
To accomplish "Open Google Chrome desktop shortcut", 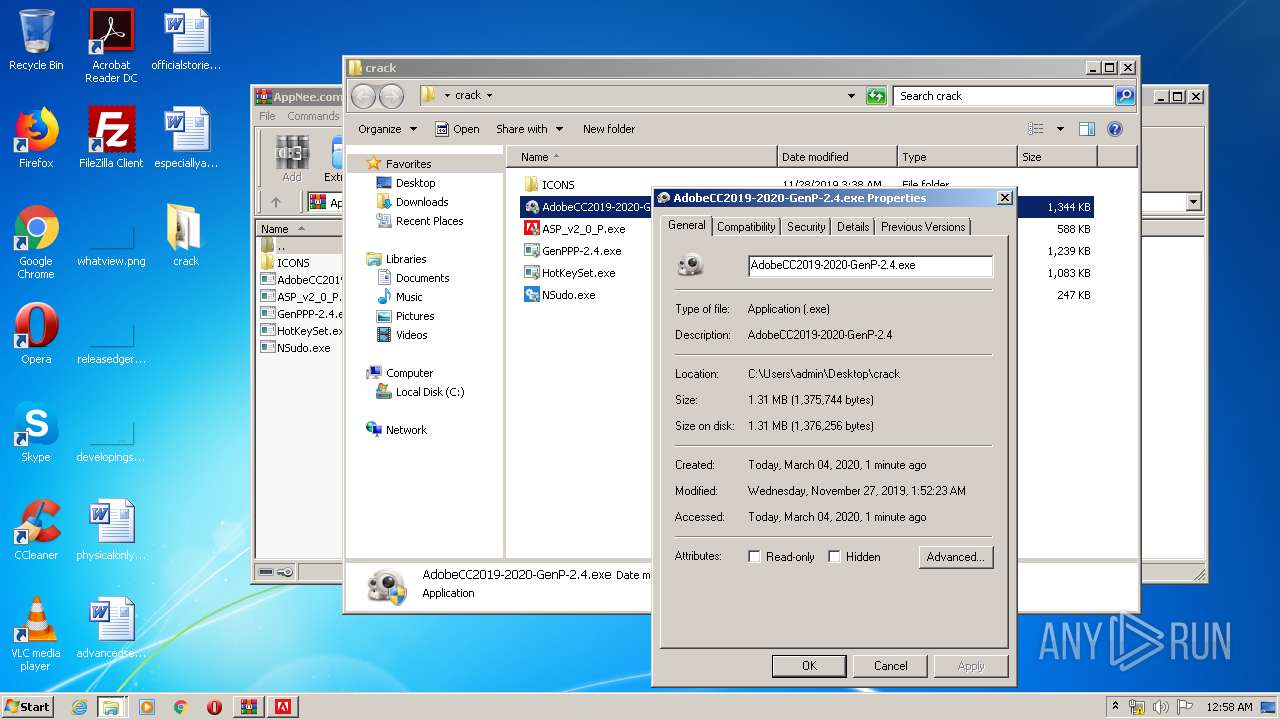I will point(36,242).
